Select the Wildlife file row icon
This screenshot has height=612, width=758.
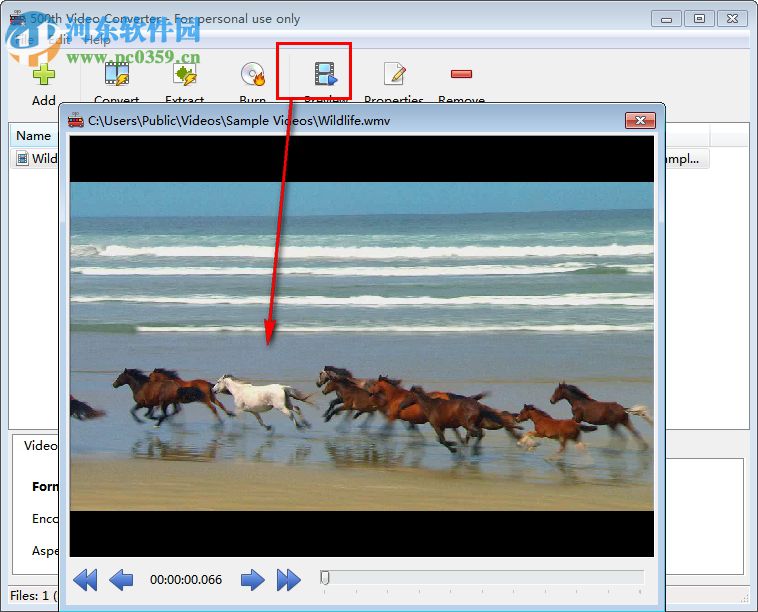pyautogui.click(x=22, y=158)
